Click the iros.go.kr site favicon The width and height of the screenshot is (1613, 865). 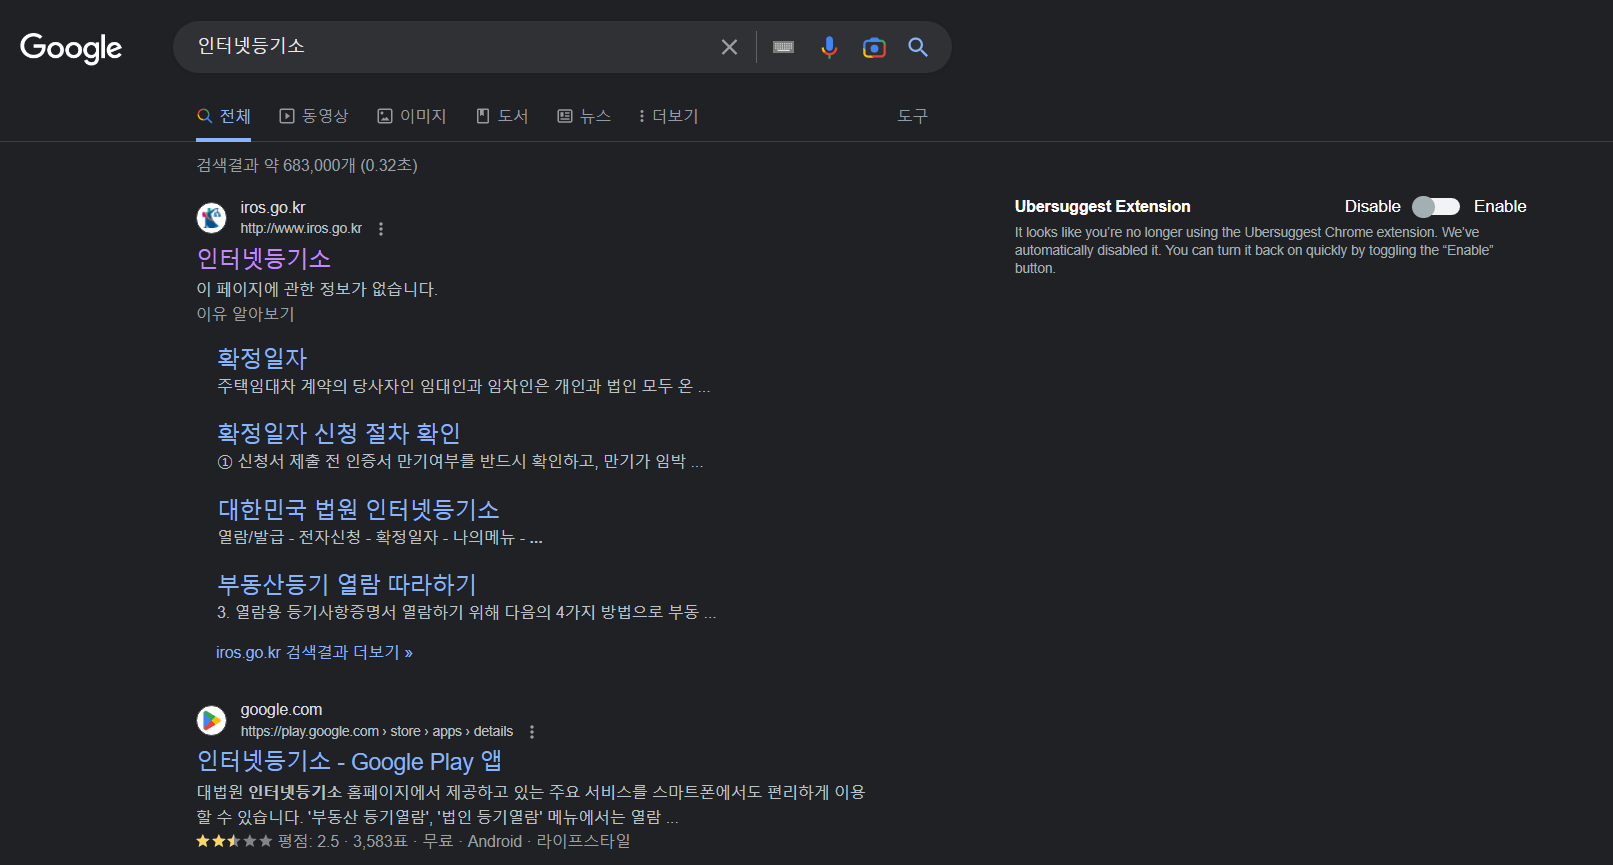211,217
